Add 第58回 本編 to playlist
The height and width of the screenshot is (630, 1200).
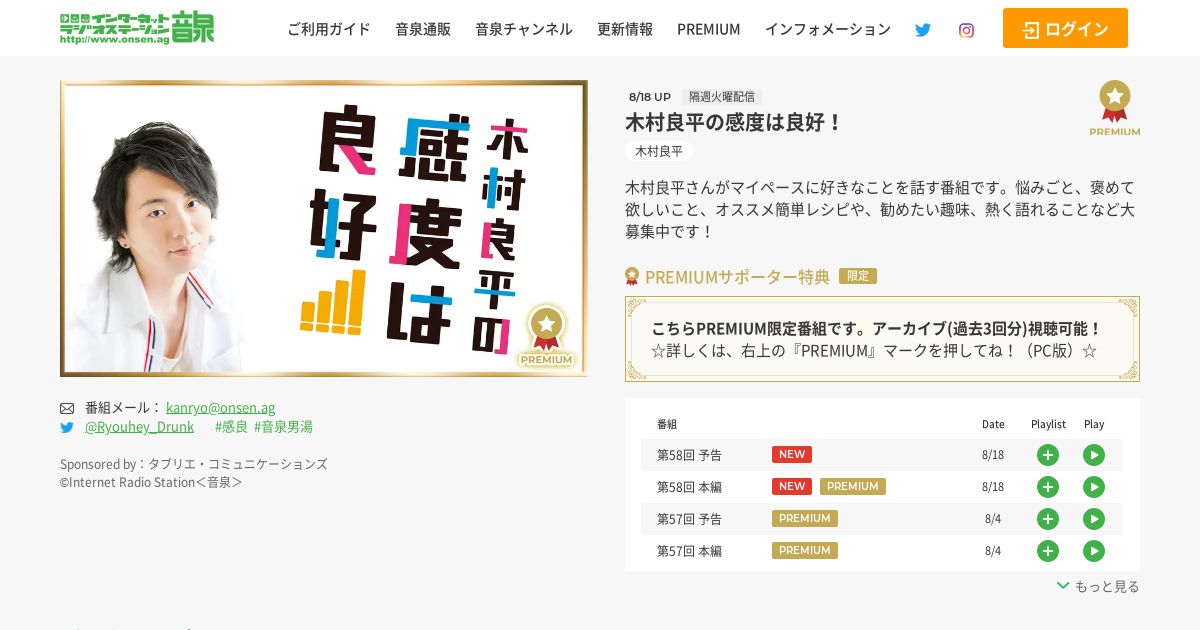1048,487
